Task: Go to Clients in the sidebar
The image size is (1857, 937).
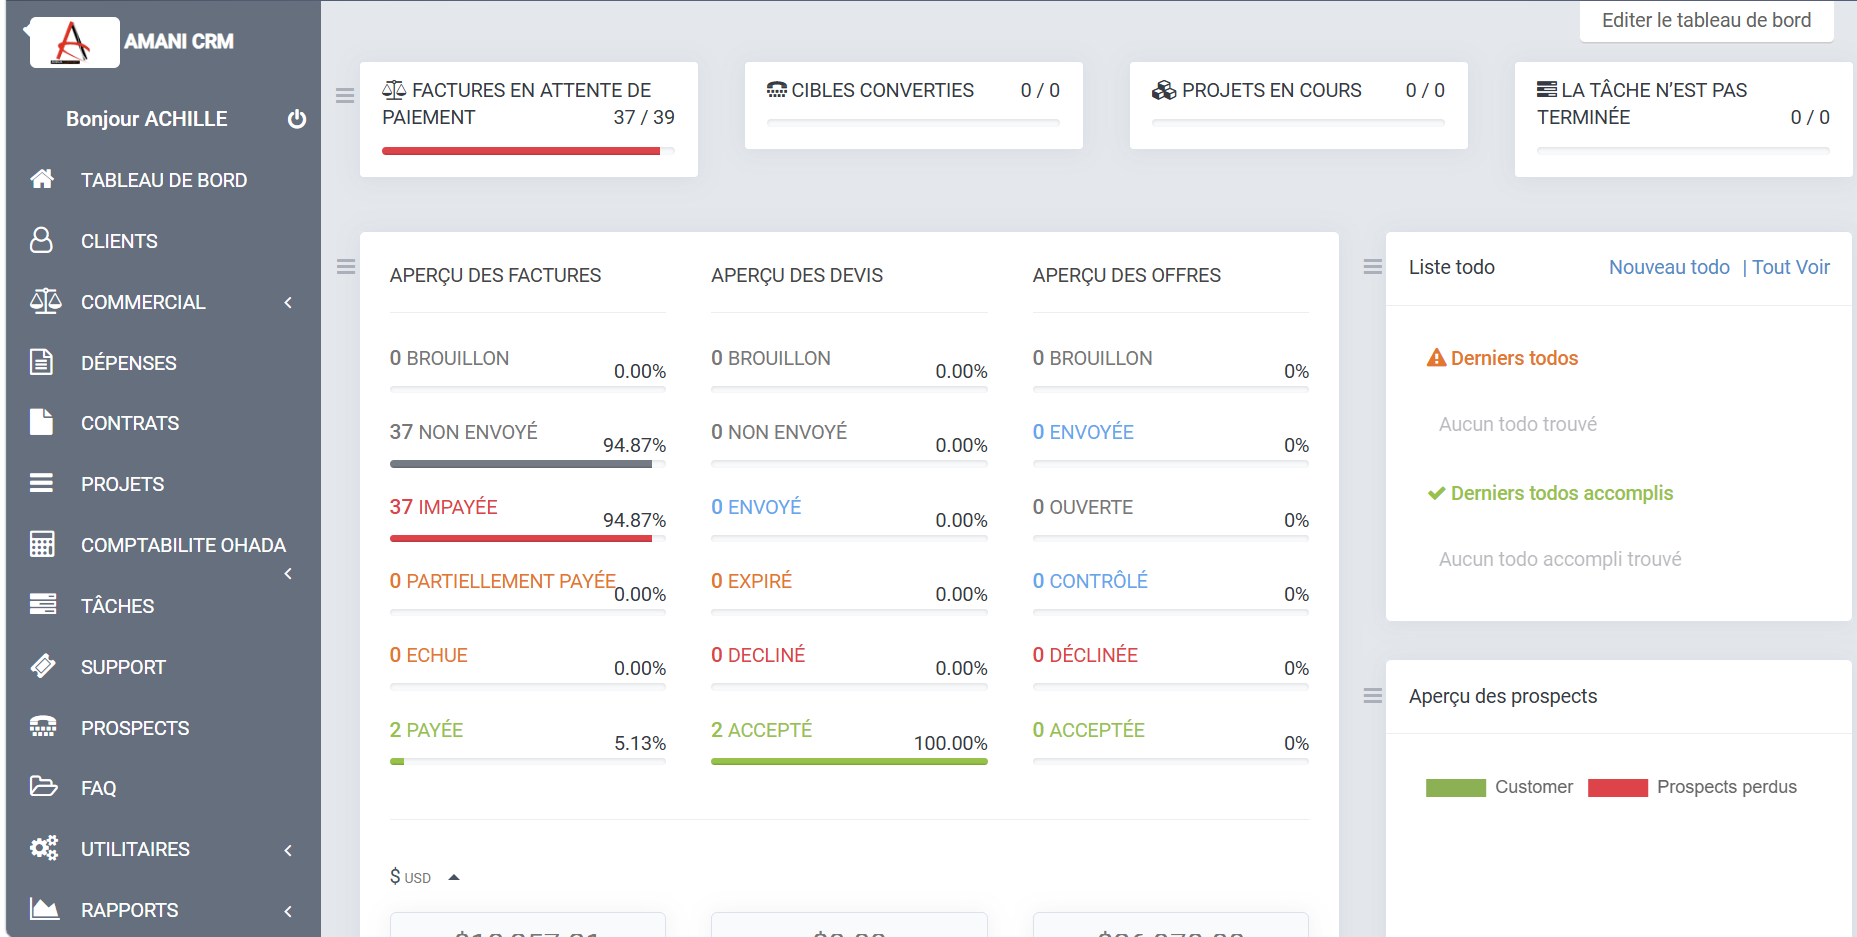Action: (x=119, y=241)
